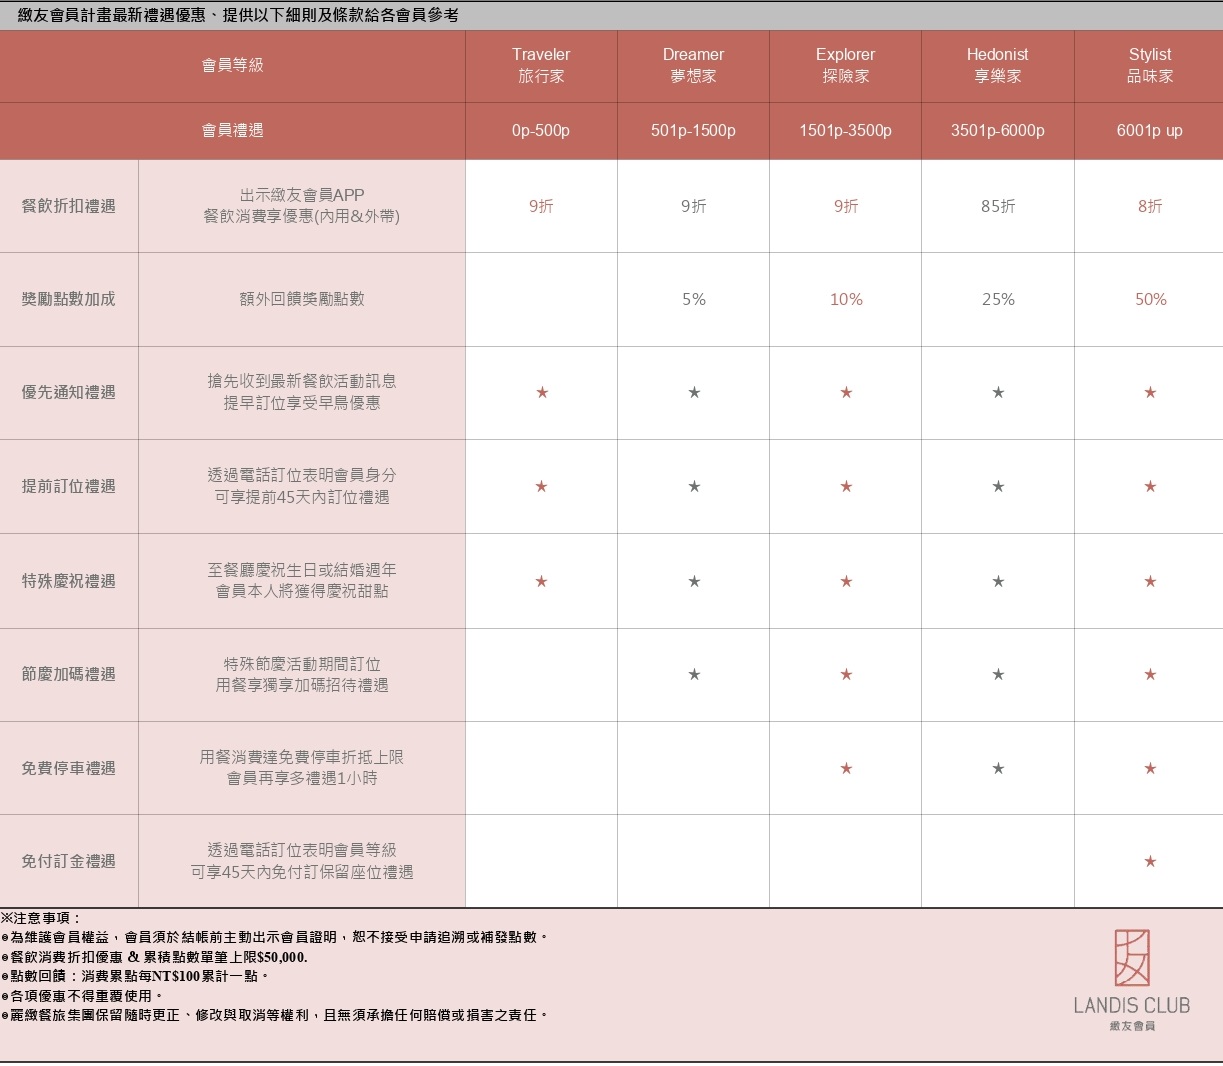Click the 特殊慶祝禮遇 star under Stylist
Viewport: 1223px width, 1066px height.
pos(1150,581)
